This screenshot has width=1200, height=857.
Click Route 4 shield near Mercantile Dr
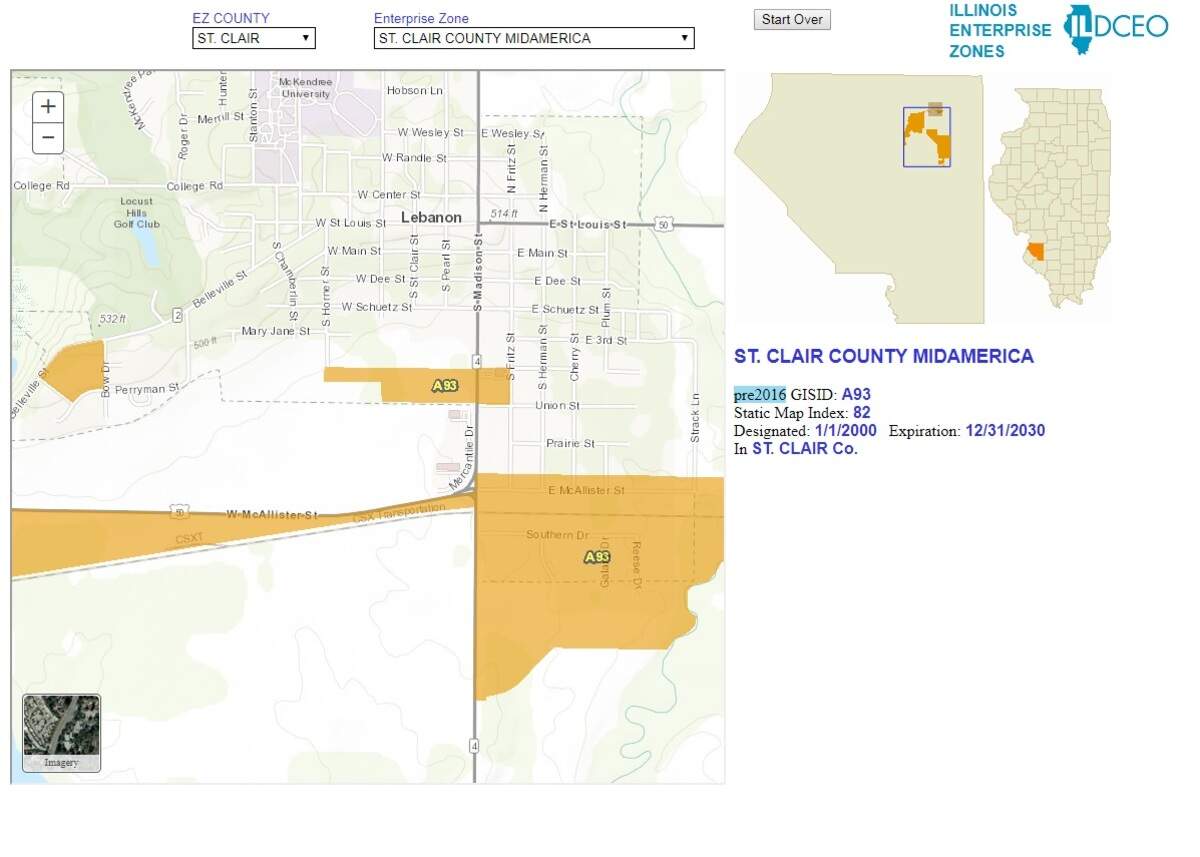pos(478,360)
